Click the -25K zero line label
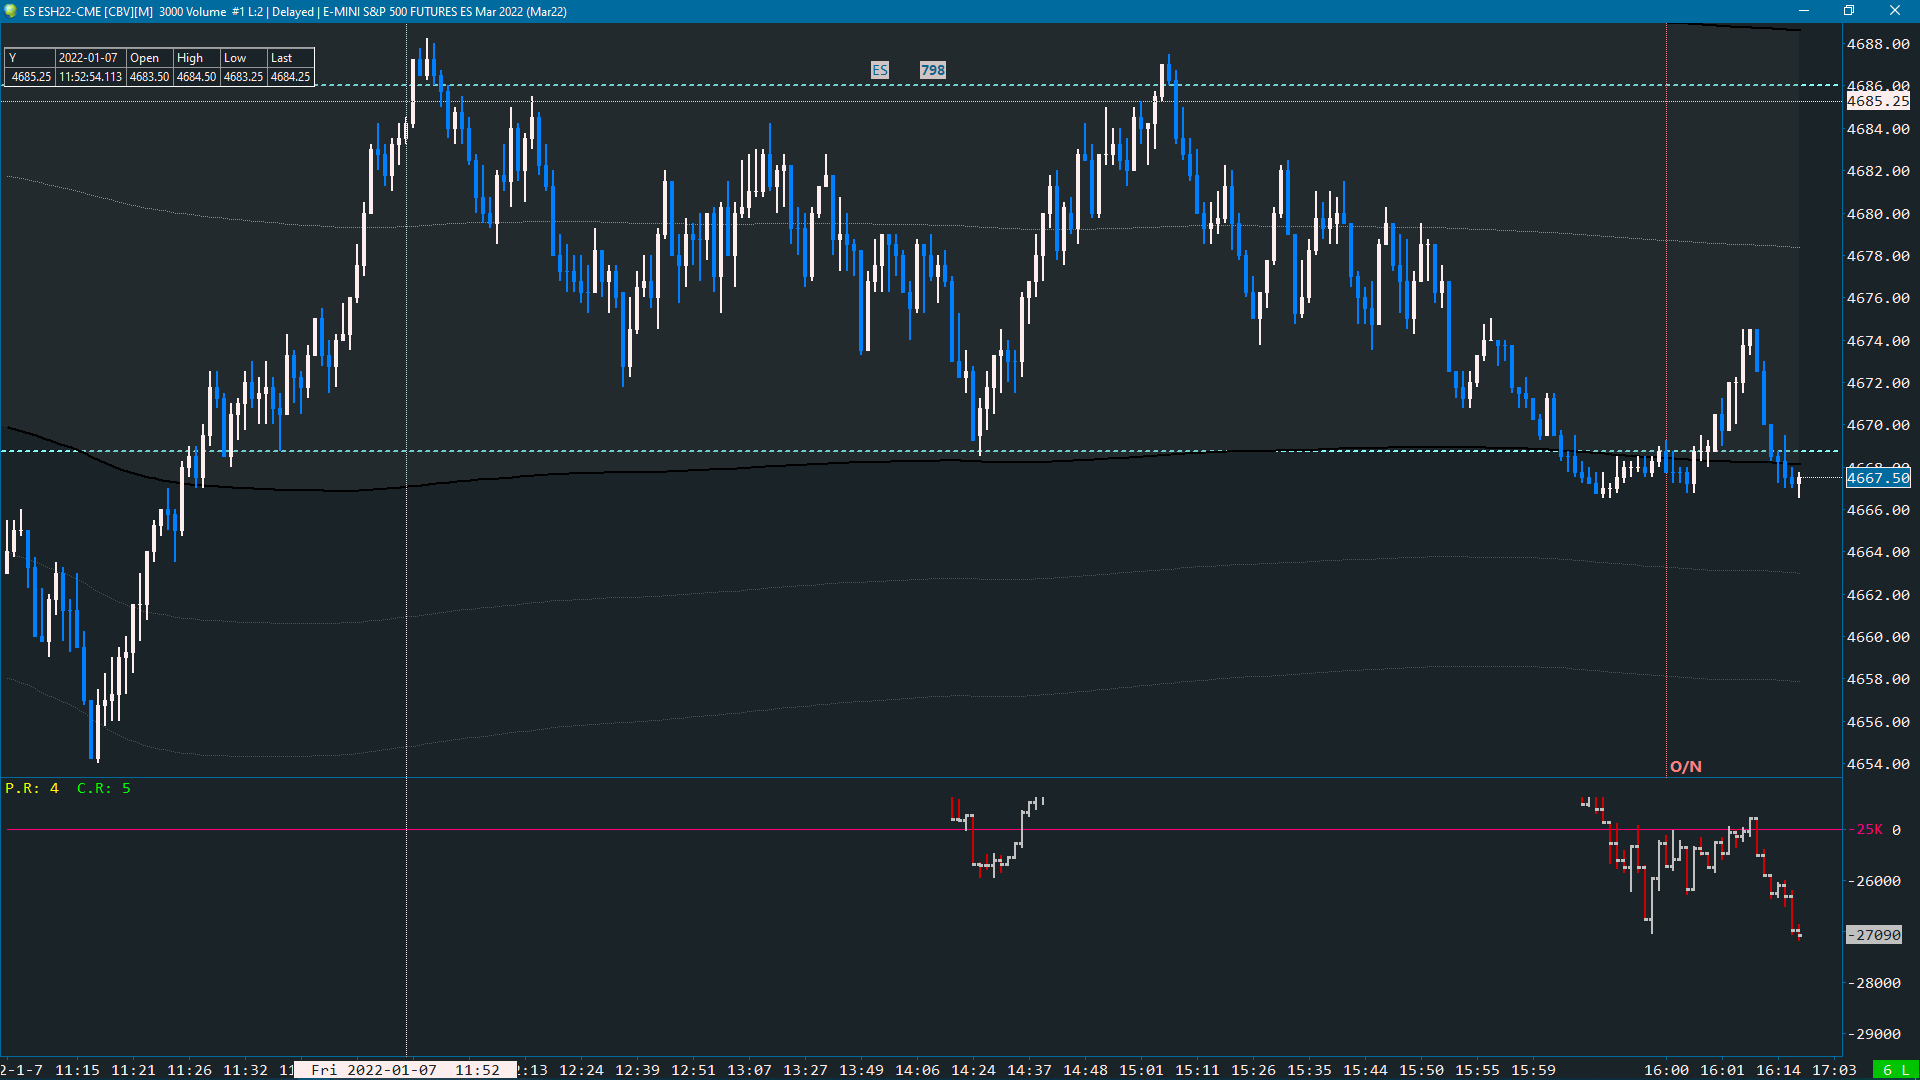The image size is (1920, 1080). pyautogui.click(x=1868, y=829)
